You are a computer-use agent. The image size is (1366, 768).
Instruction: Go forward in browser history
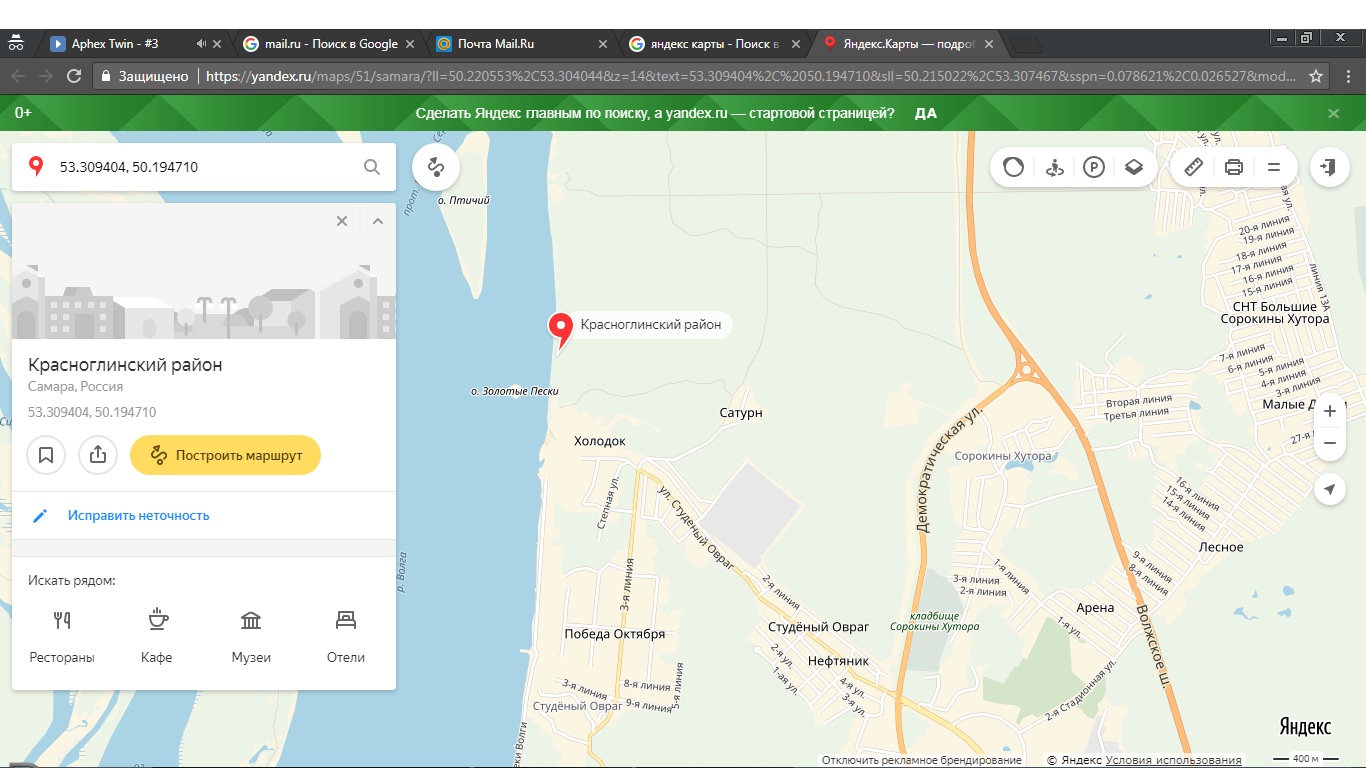[45, 76]
